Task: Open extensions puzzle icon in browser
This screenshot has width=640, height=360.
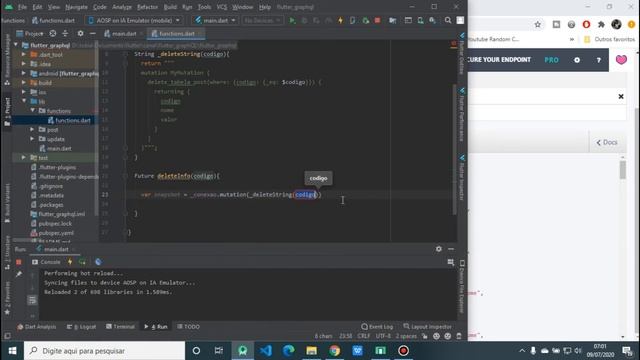Action: coord(601,24)
